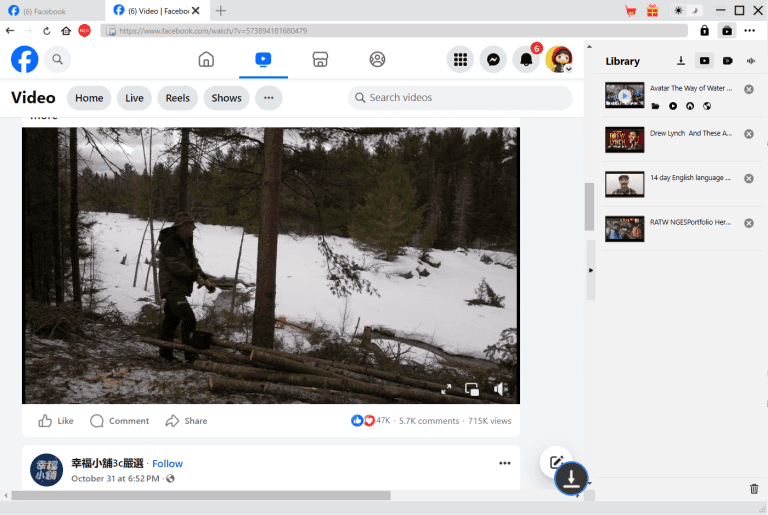Expand more video filters ellipsis

pyautogui.click(x=268, y=98)
